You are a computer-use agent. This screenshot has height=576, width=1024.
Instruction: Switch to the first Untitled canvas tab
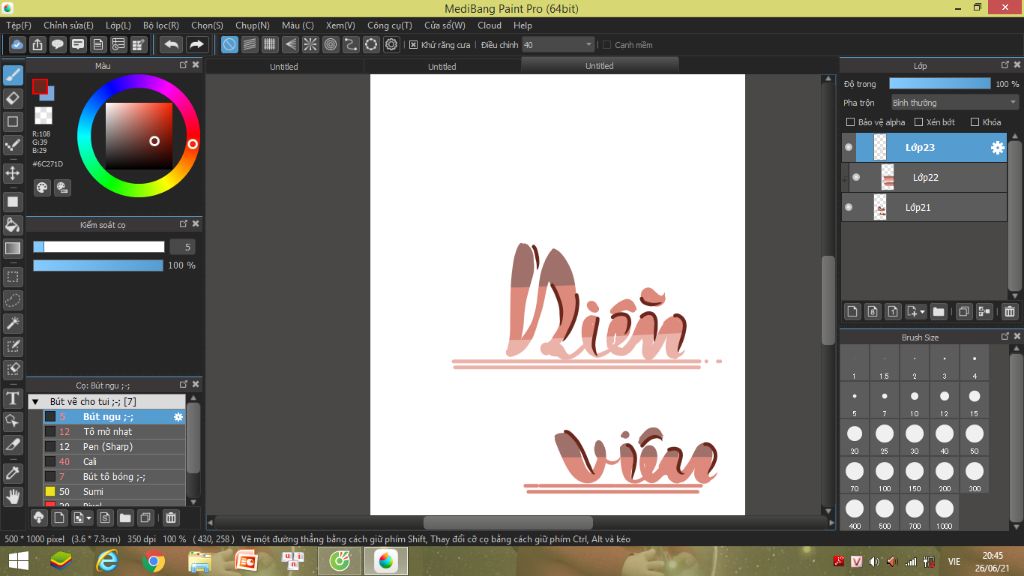[284, 67]
